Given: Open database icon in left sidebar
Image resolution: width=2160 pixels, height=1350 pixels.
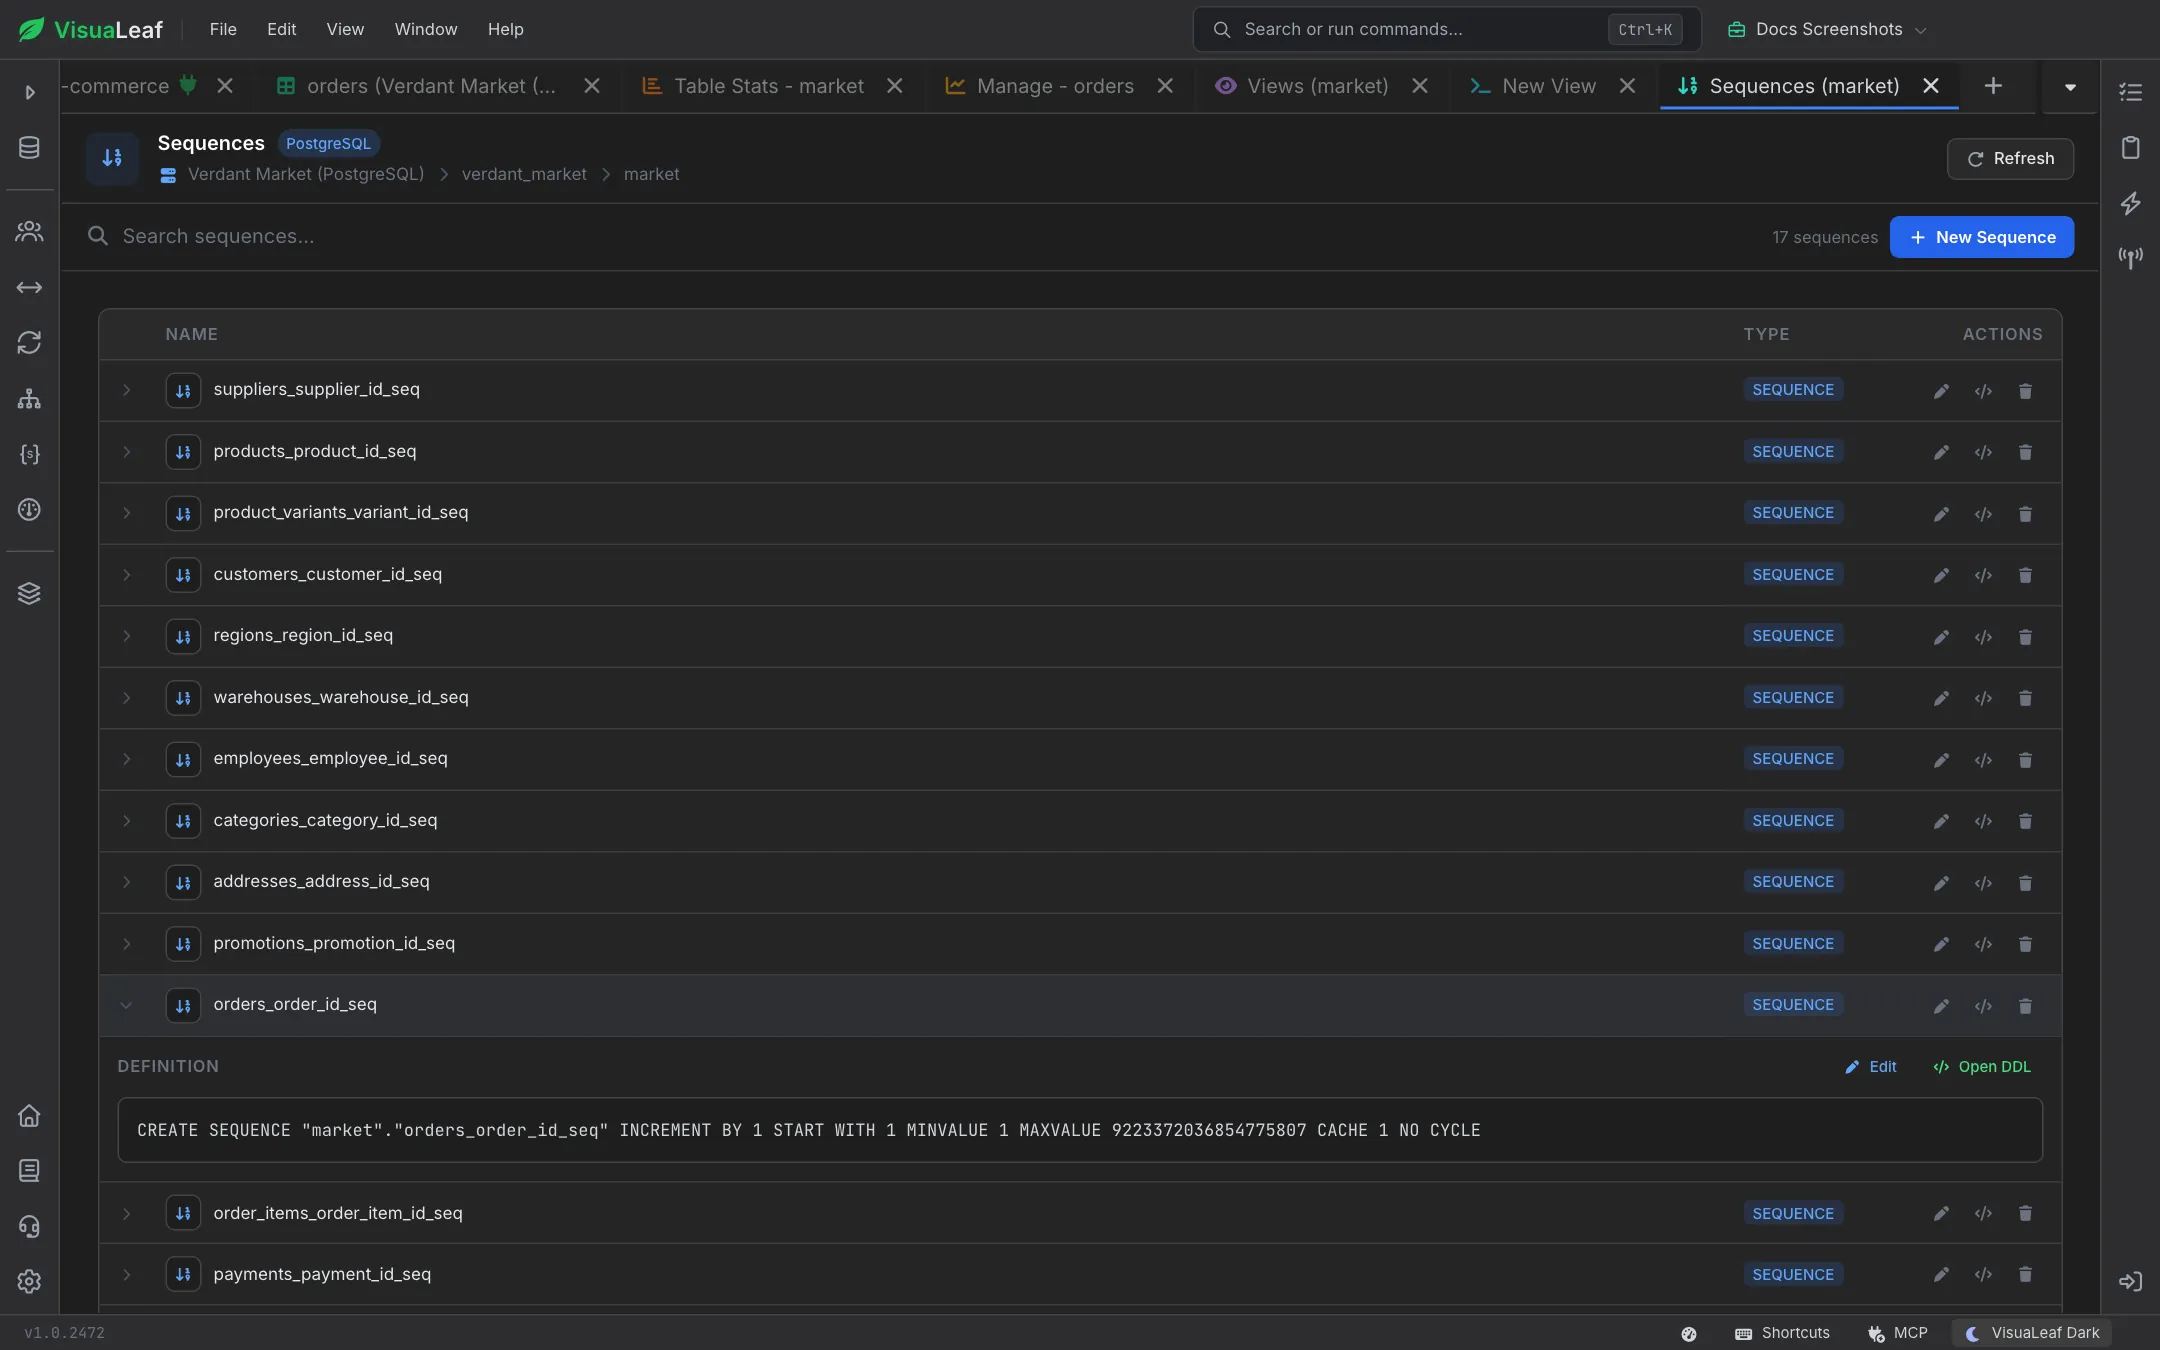Looking at the screenshot, I should pyautogui.click(x=29, y=148).
